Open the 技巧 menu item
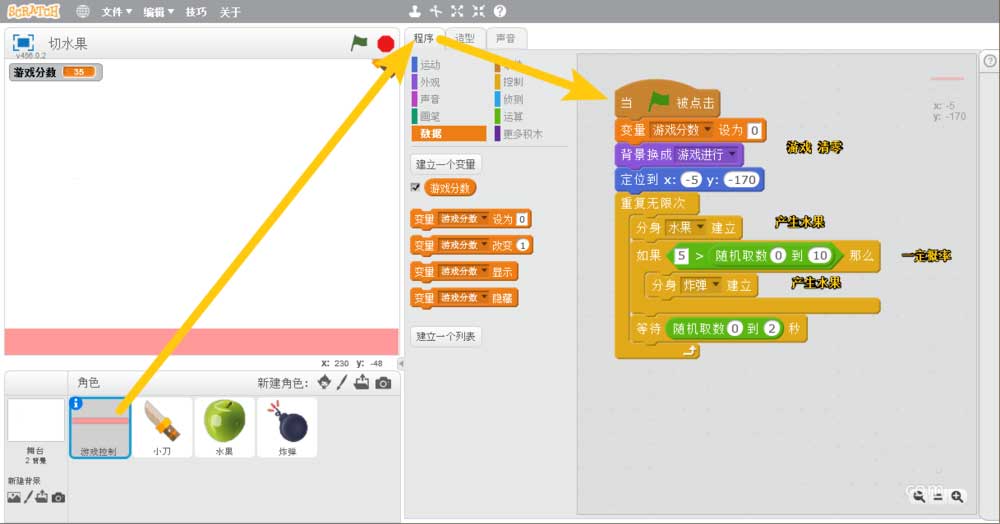This screenshot has width=1000, height=524. (196, 11)
